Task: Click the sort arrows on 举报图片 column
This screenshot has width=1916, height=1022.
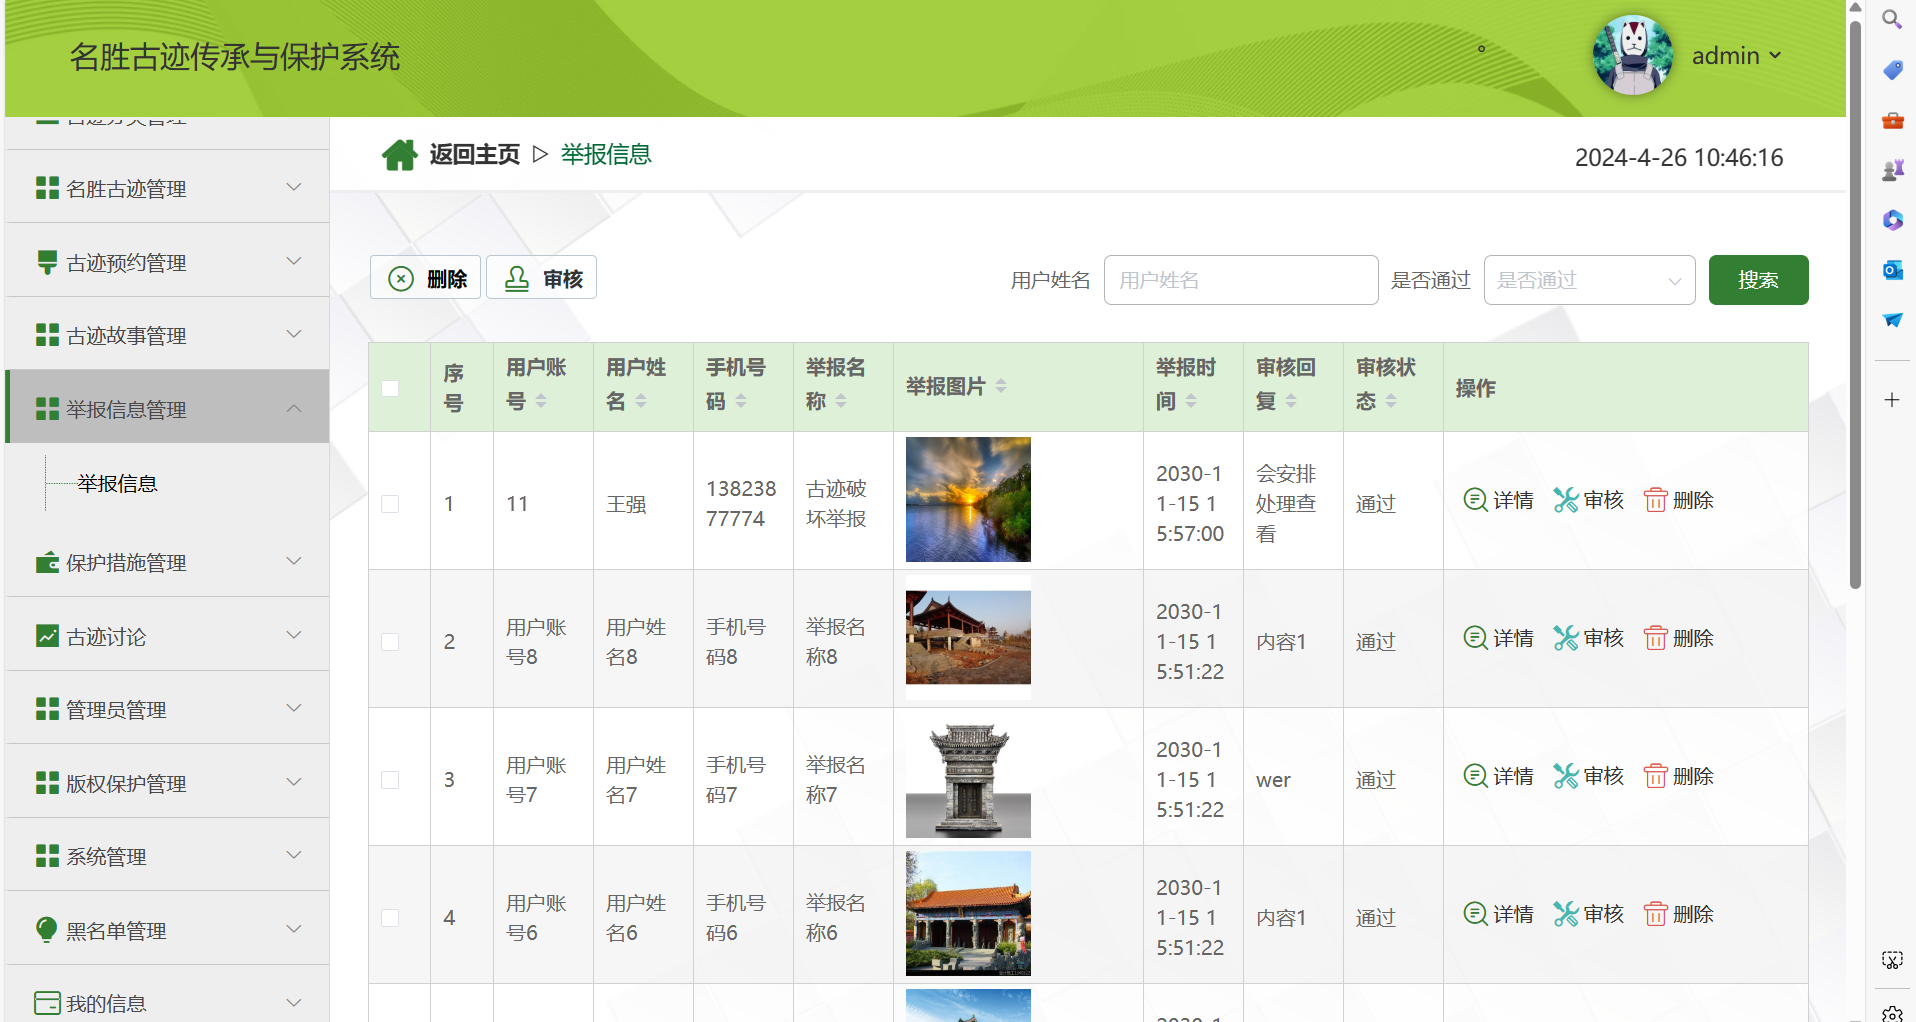Action: pyautogui.click(x=1001, y=386)
